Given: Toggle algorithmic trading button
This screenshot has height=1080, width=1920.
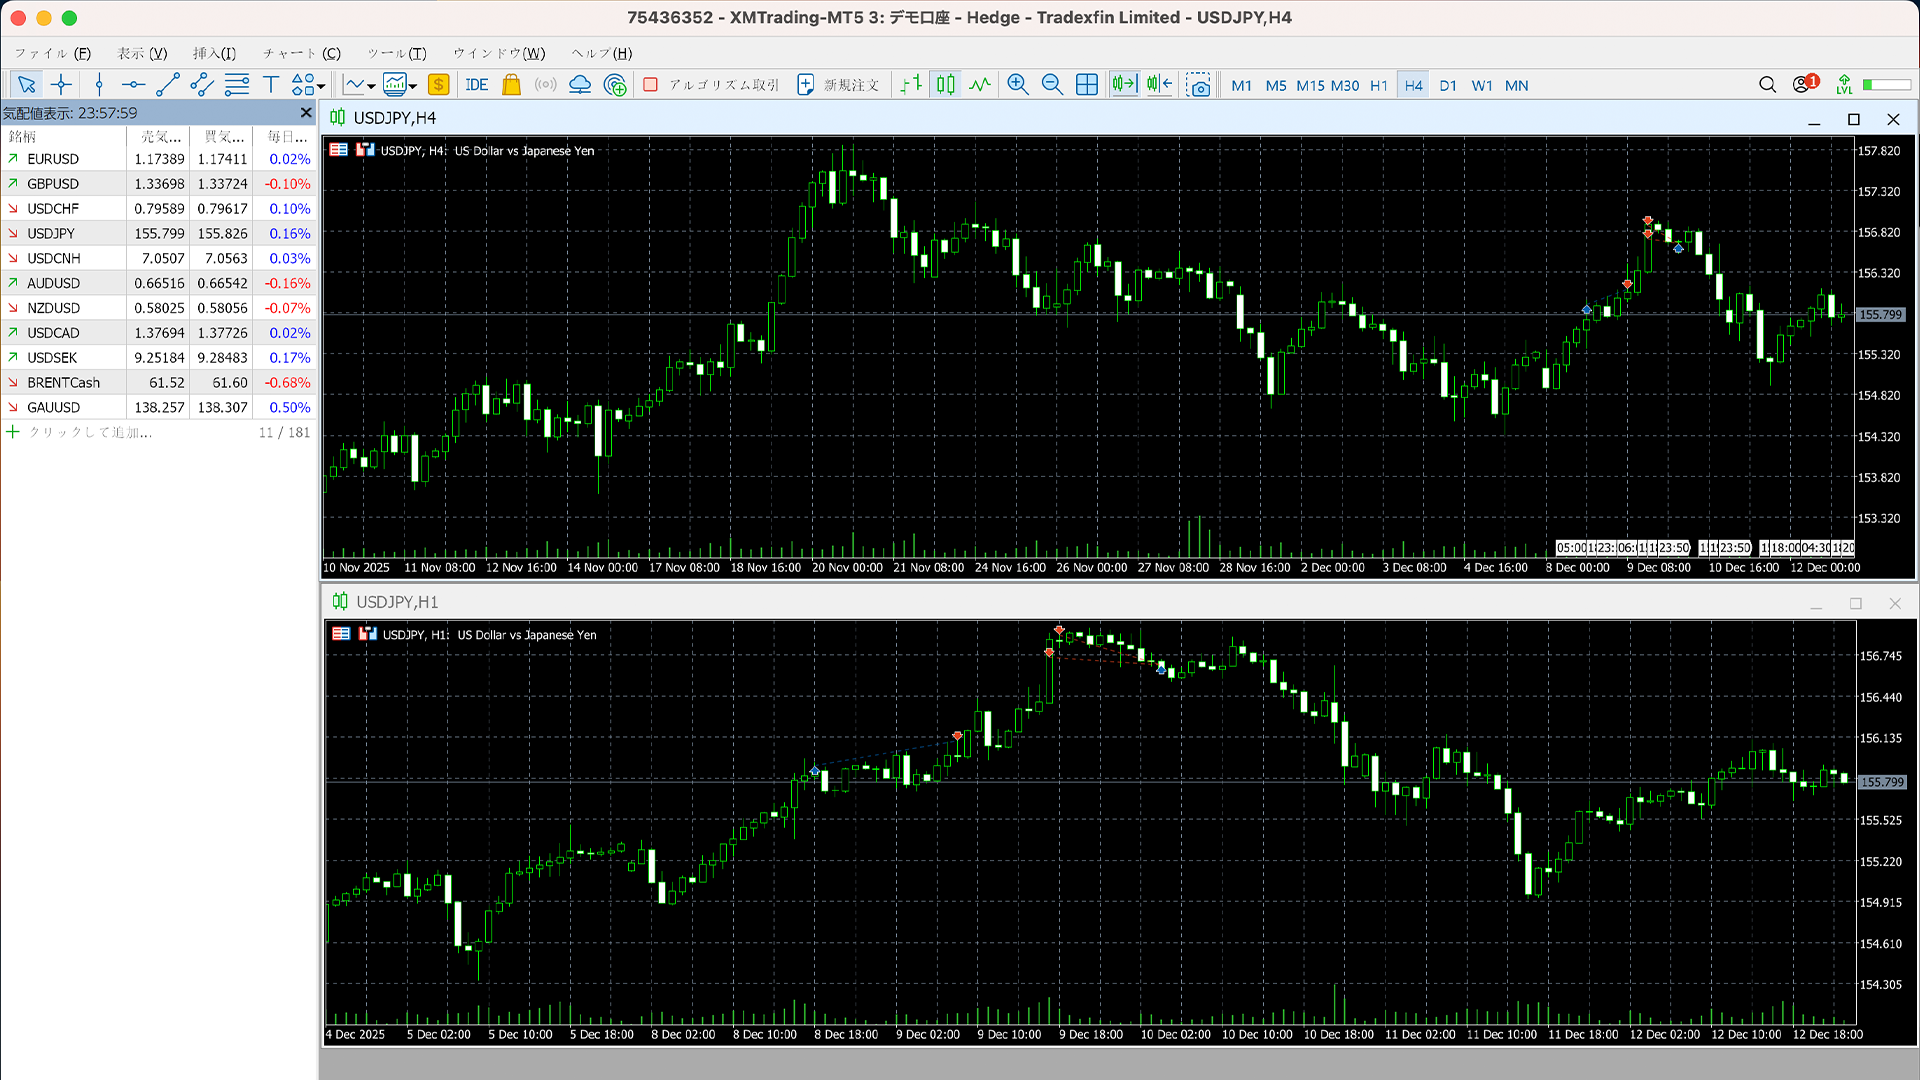Looking at the screenshot, I should [711, 85].
